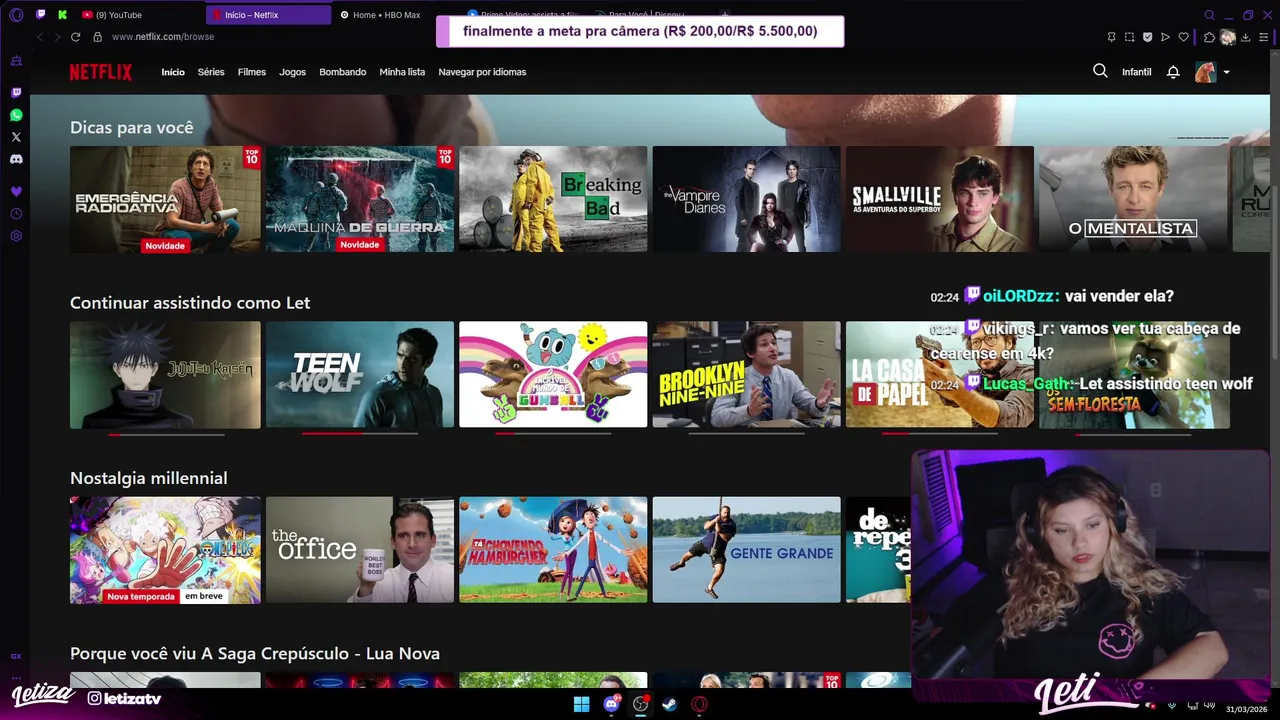This screenshot has width=1280, height=720.
Task: Click the browser pin icon
Action: [1112, 37]
